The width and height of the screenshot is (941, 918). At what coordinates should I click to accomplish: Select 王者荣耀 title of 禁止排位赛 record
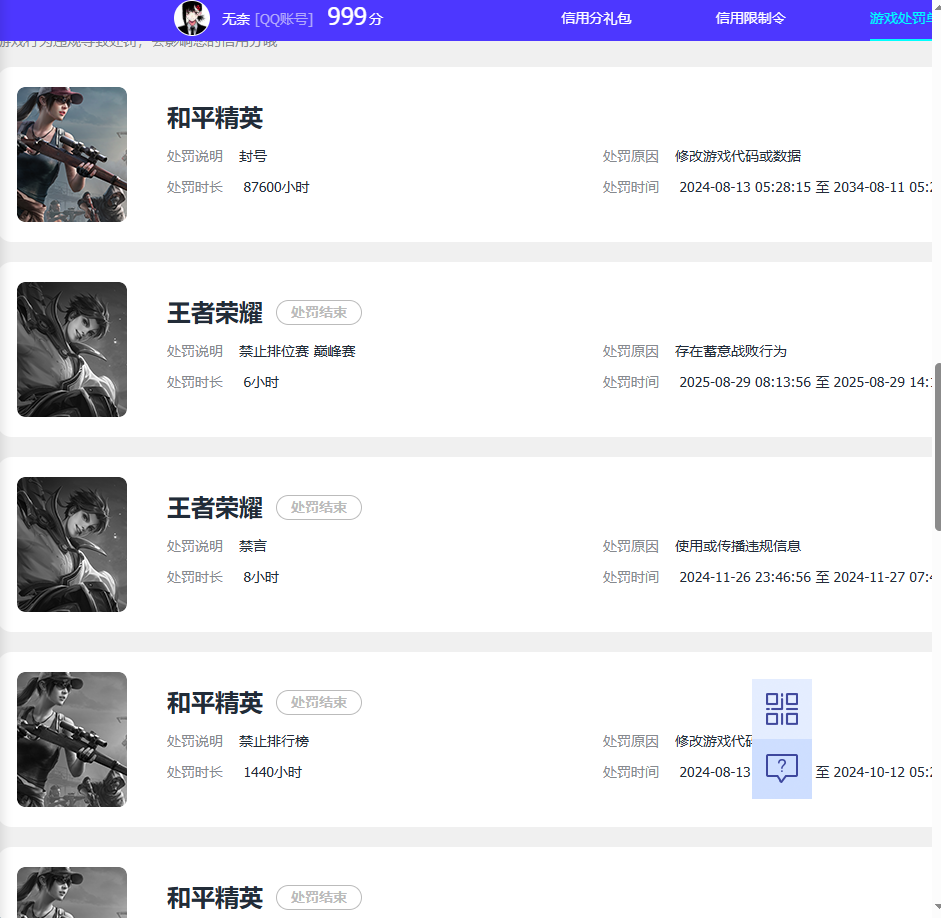pos(215,313)
